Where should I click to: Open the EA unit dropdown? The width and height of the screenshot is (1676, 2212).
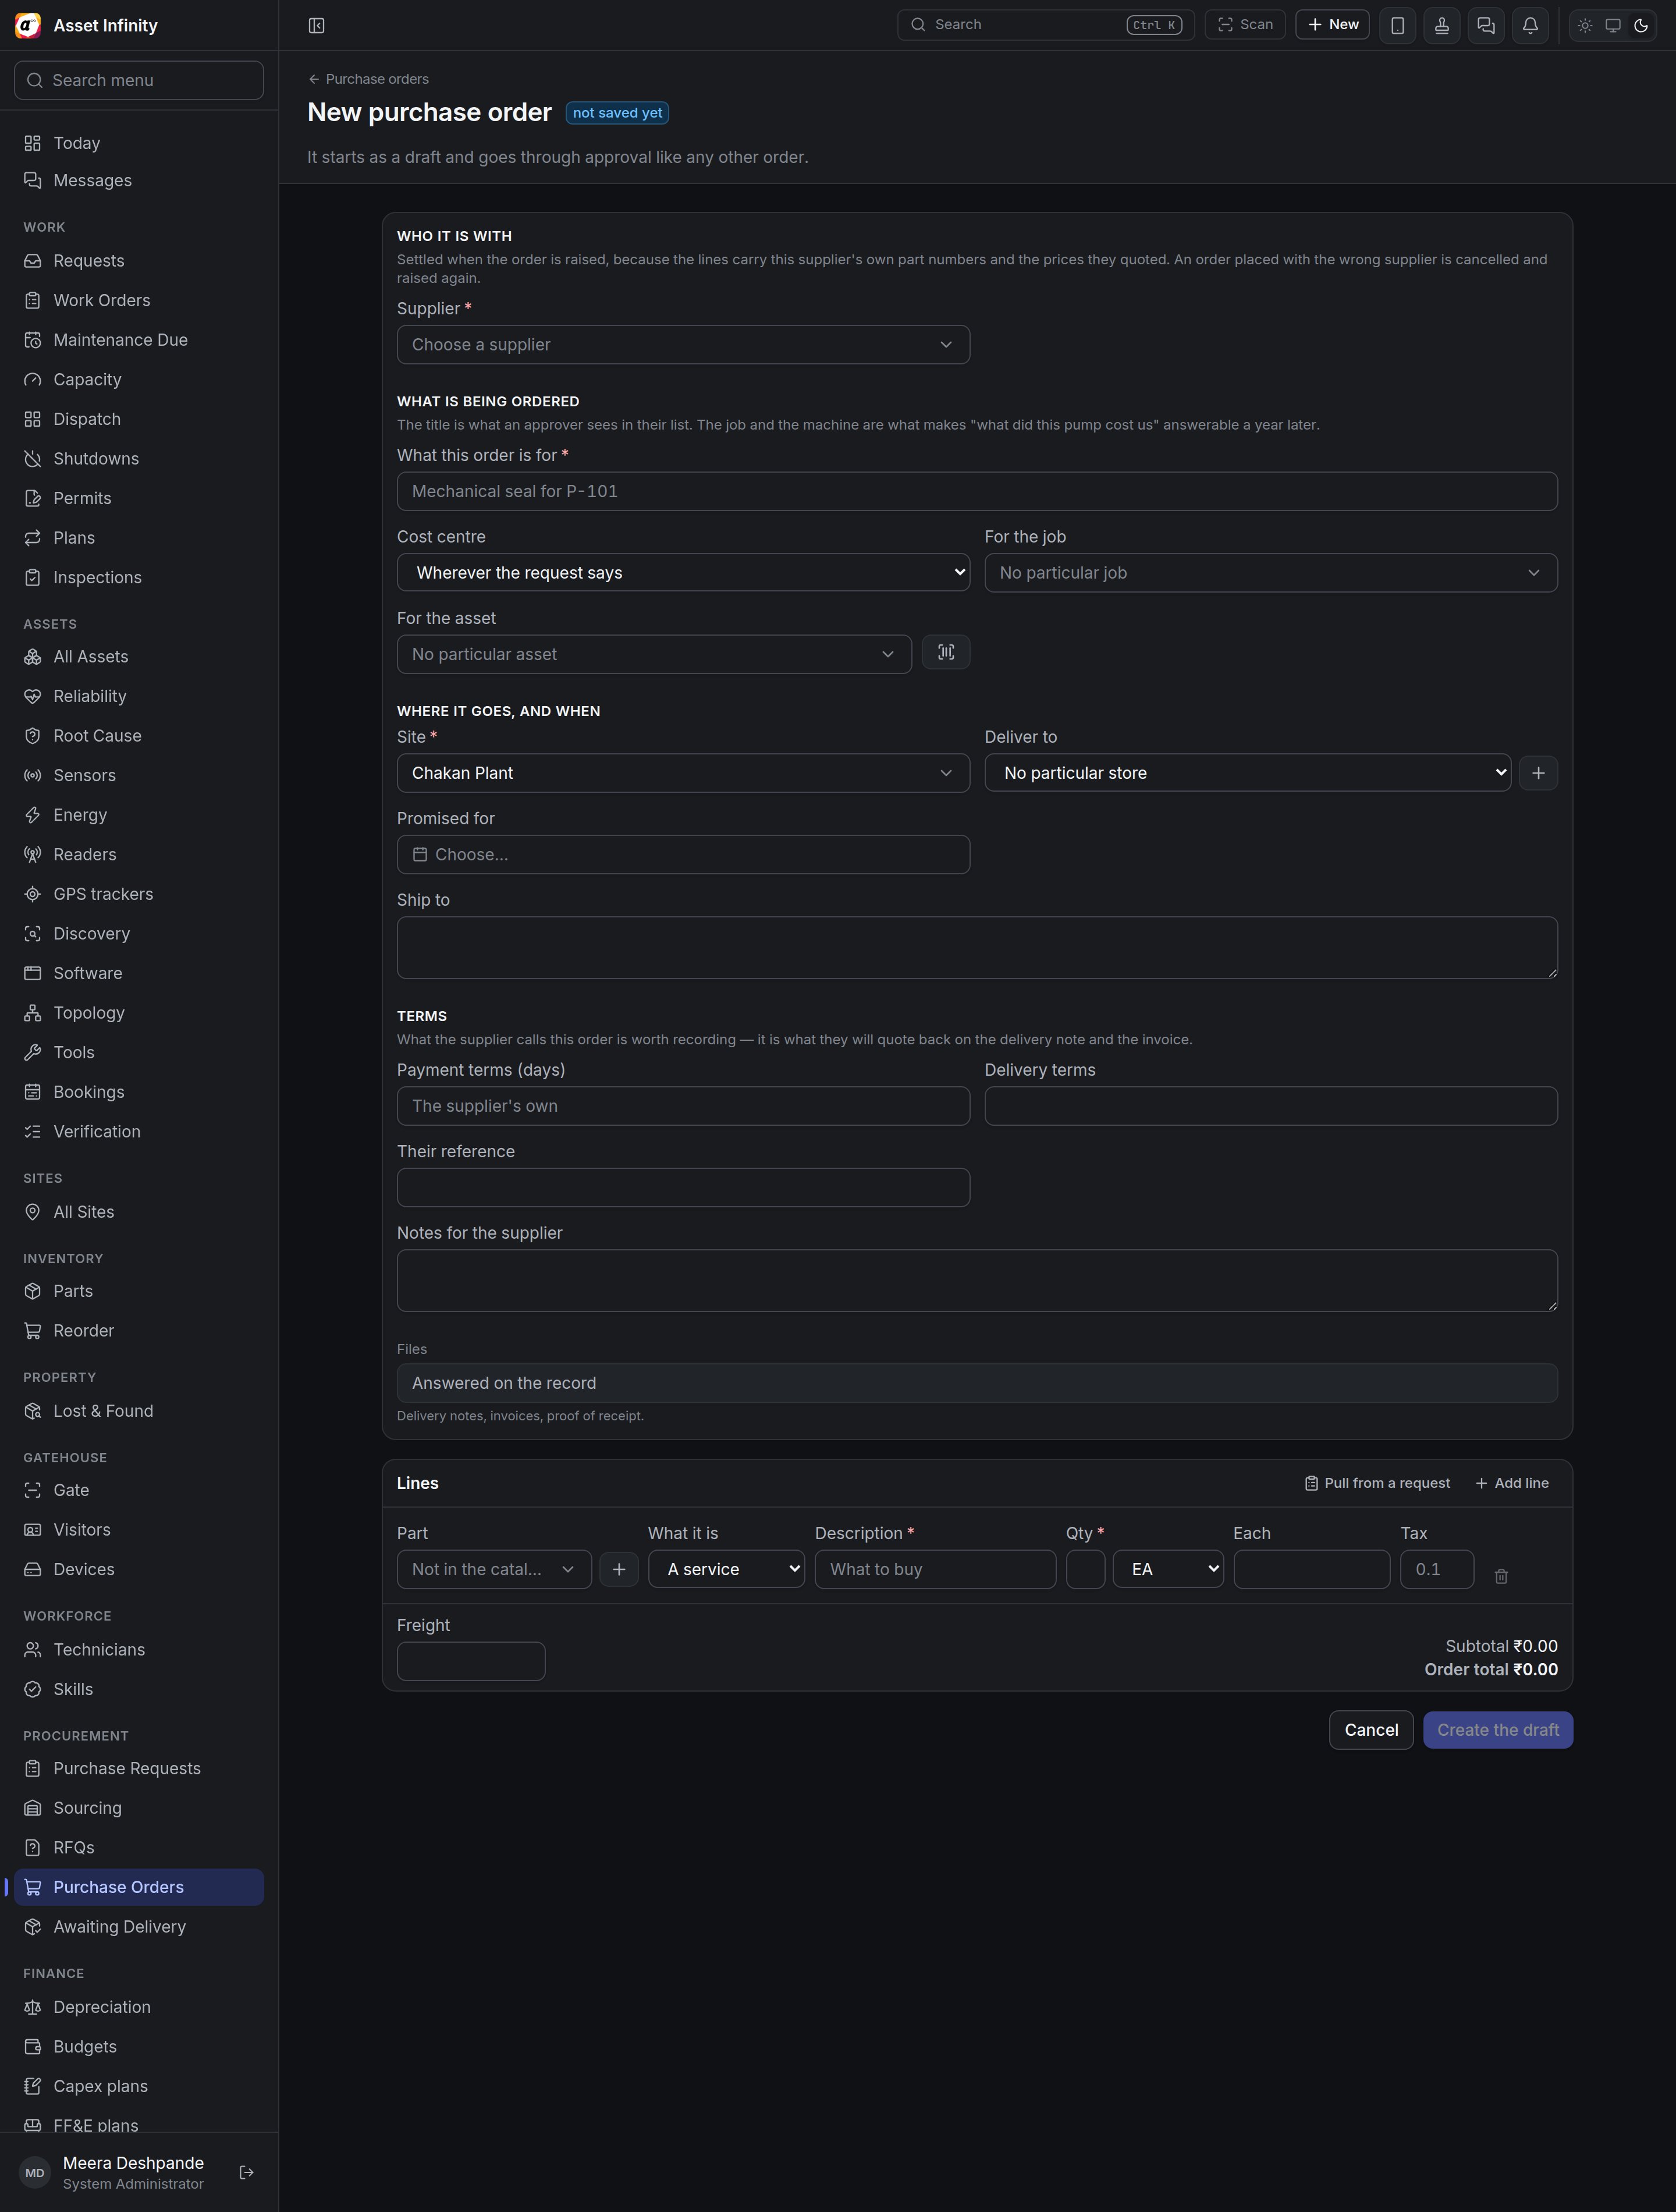(x=1168, y=1569)
